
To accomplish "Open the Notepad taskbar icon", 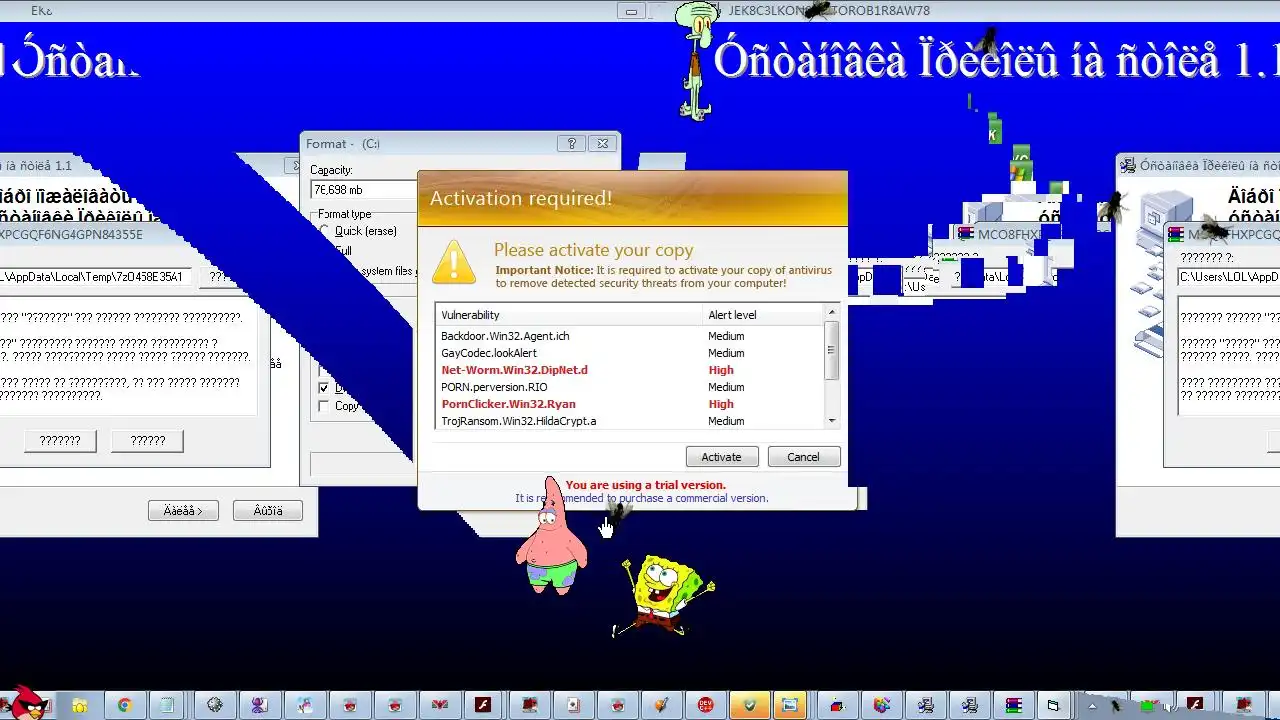I will [x=167, y=705].
